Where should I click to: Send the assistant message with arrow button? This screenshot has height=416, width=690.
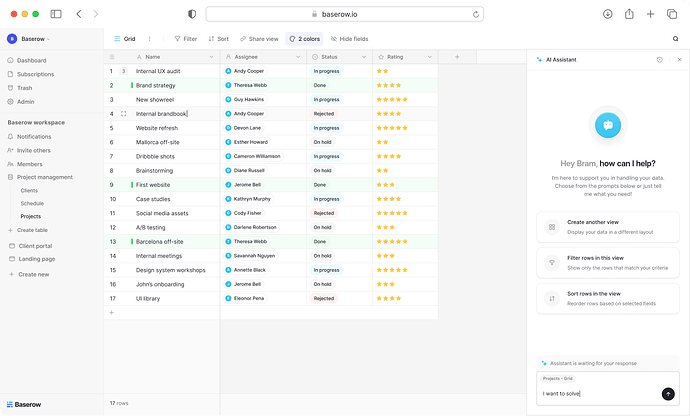668,394
